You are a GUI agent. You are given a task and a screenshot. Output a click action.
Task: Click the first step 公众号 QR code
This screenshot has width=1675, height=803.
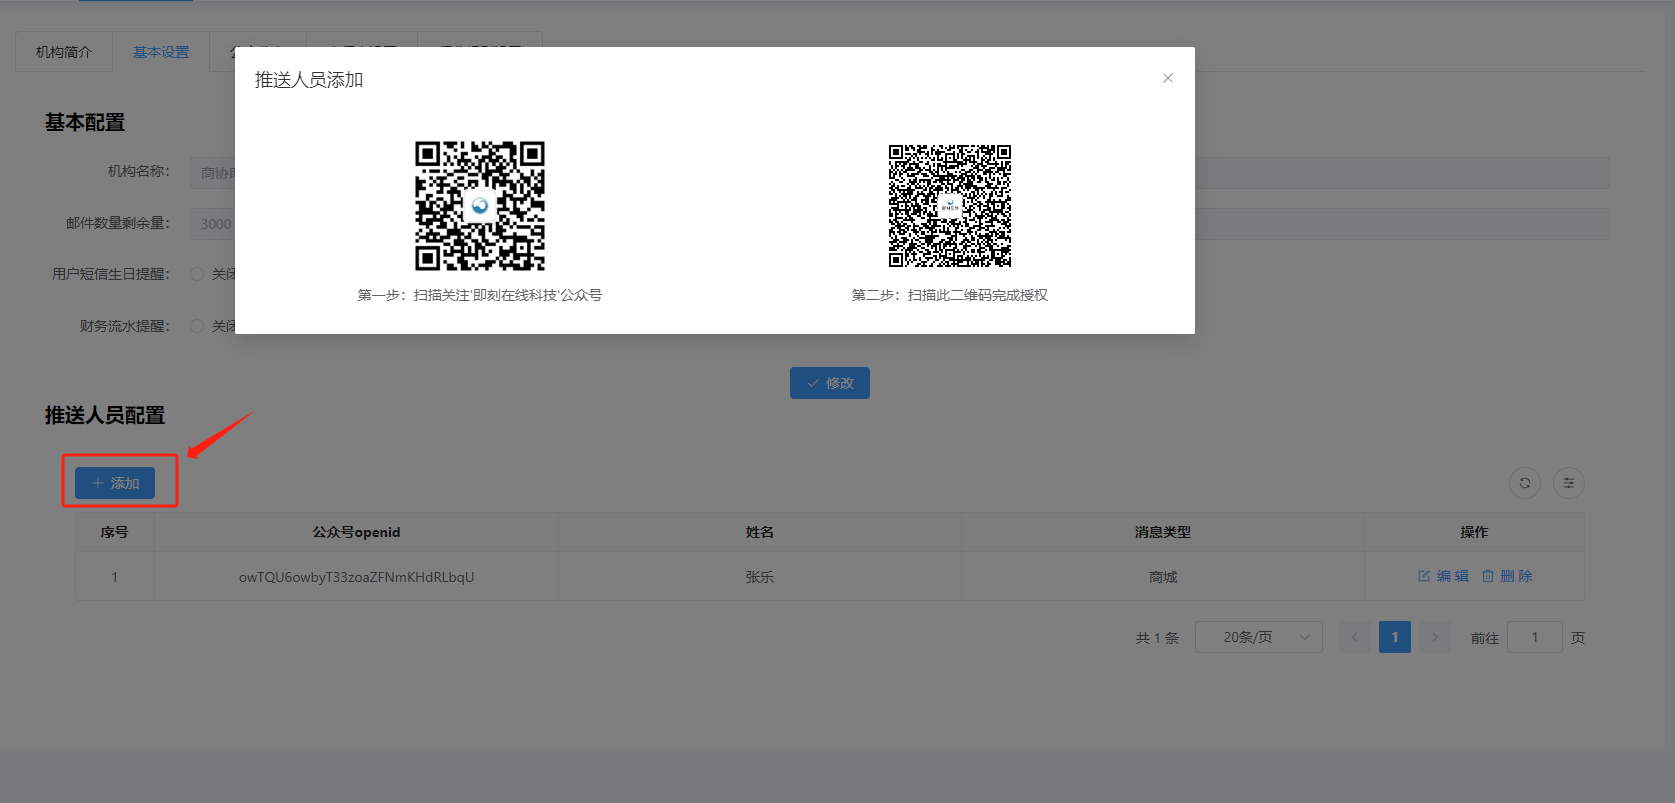coord(480,206)
